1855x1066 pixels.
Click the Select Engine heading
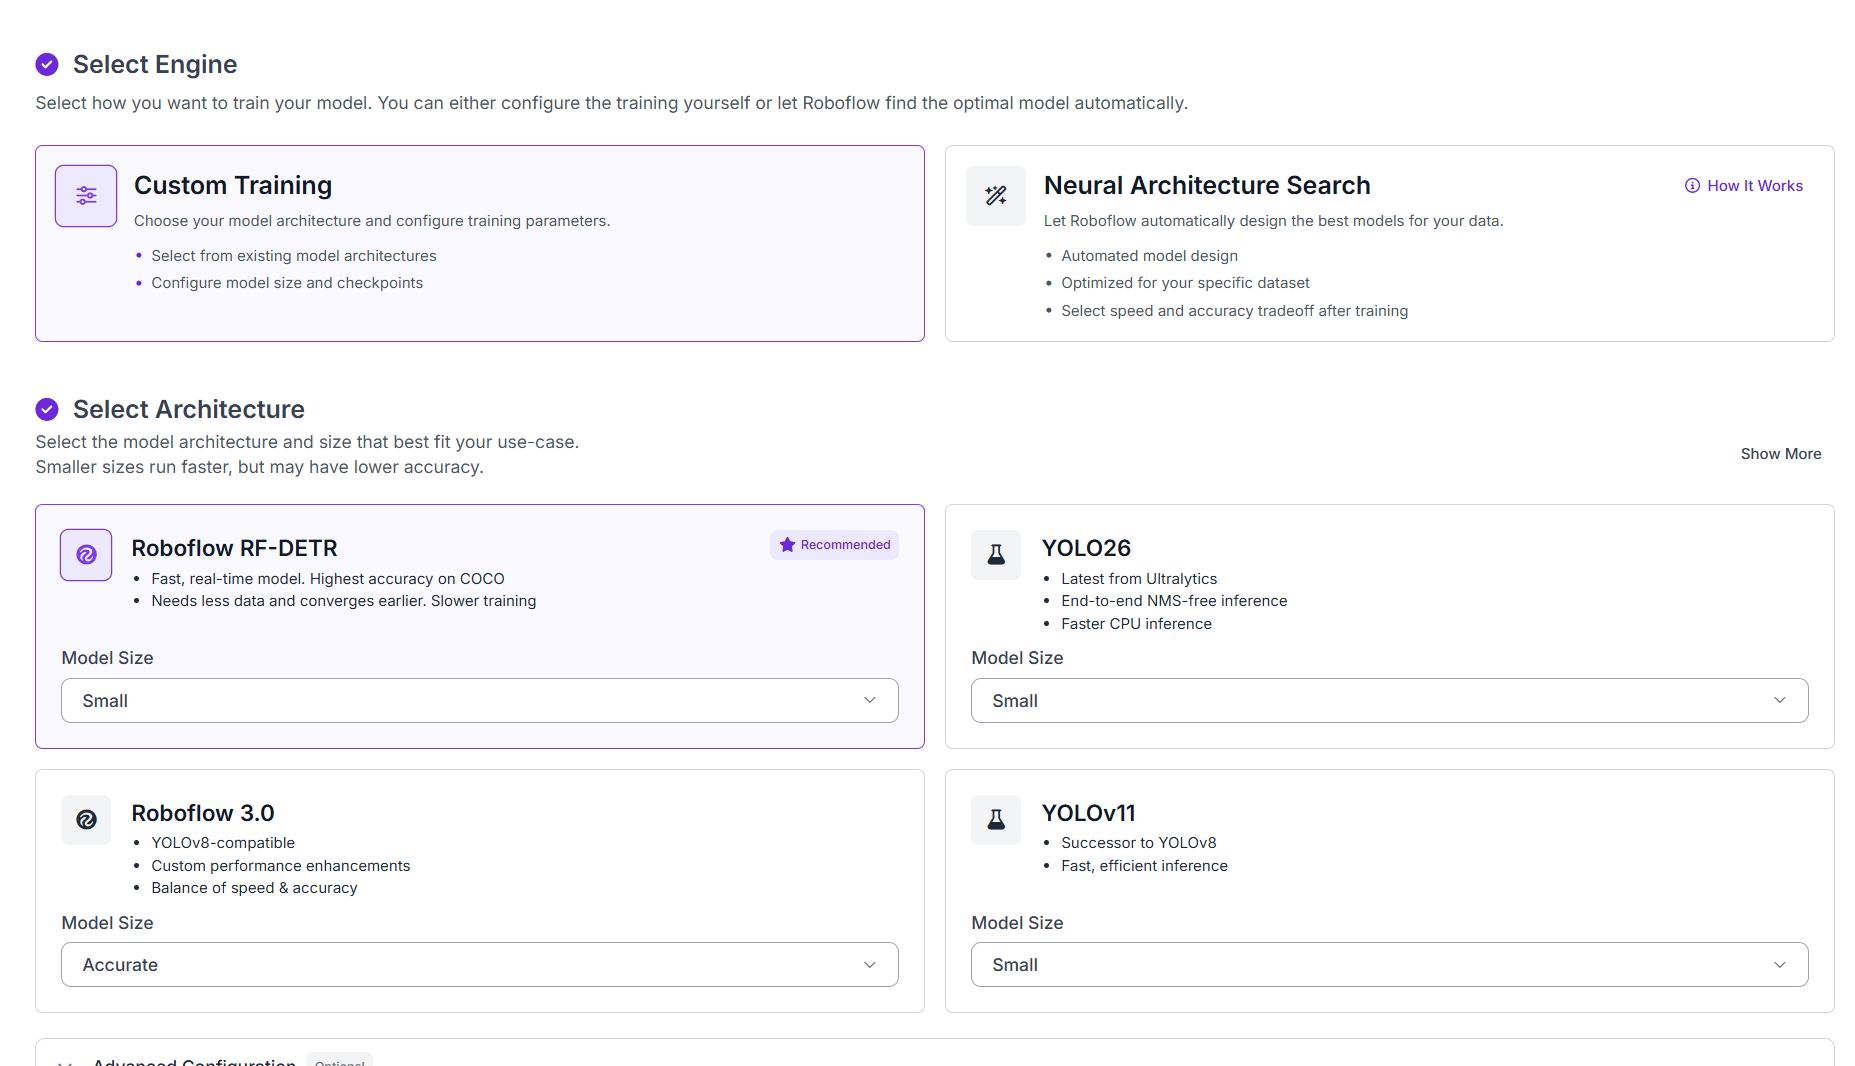155,65
